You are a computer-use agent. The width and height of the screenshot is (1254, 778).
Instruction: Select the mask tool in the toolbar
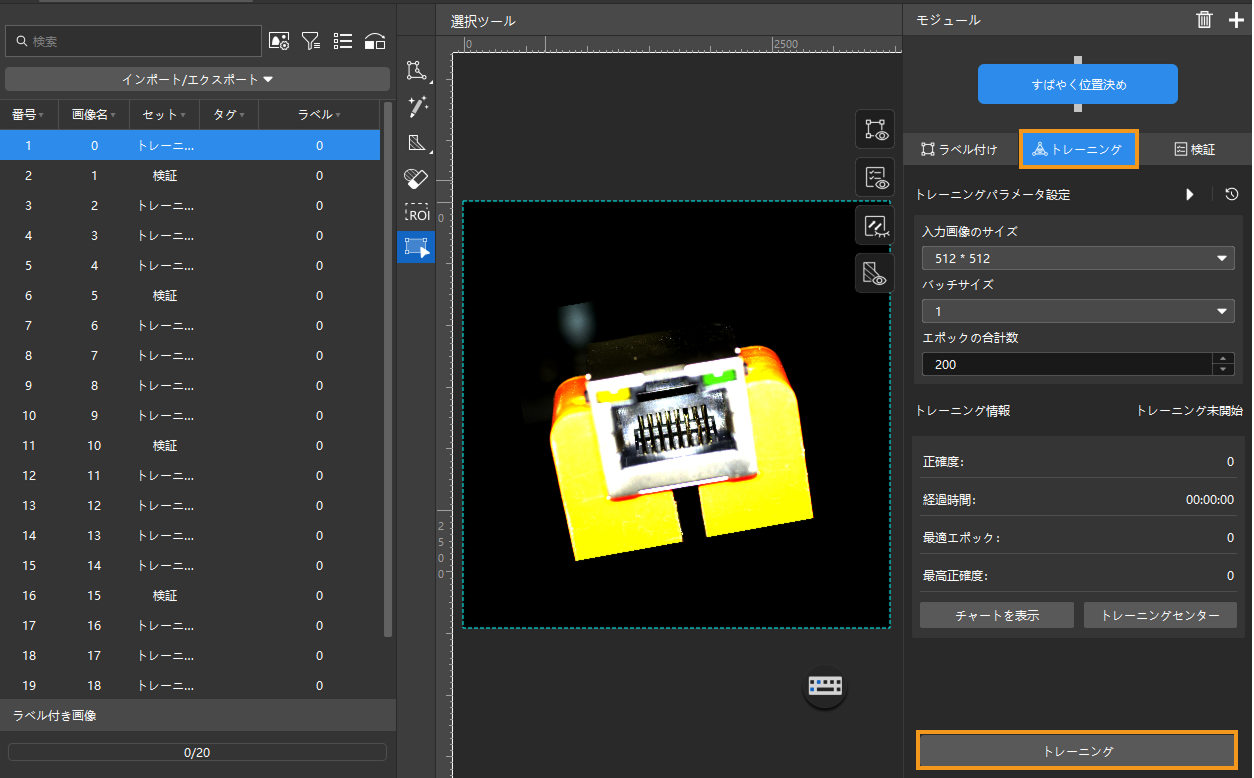click(x=416, y=143)
